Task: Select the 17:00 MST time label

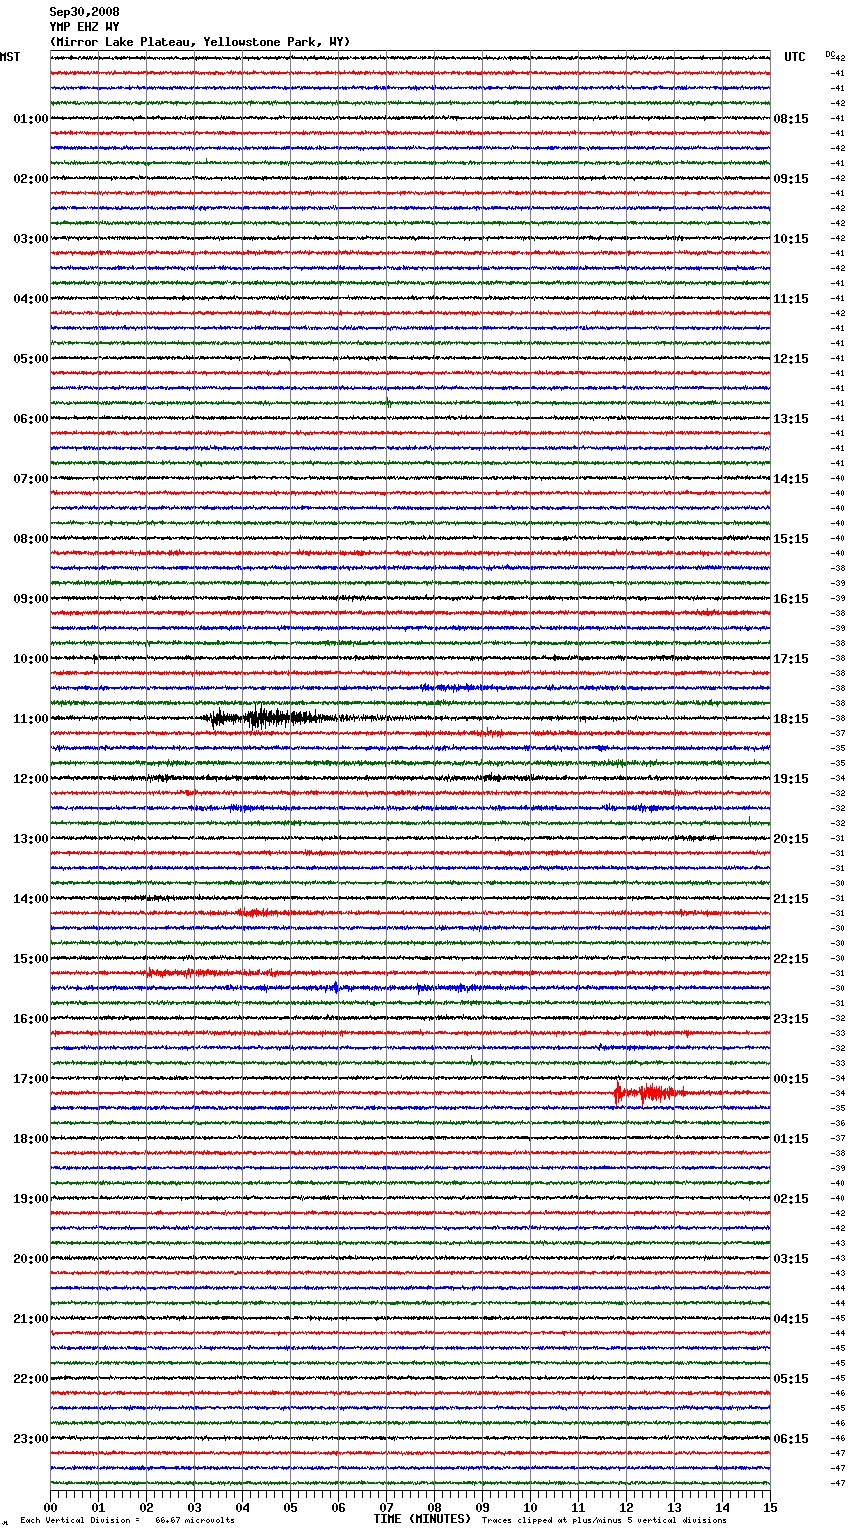Action: pos(31,1079)
